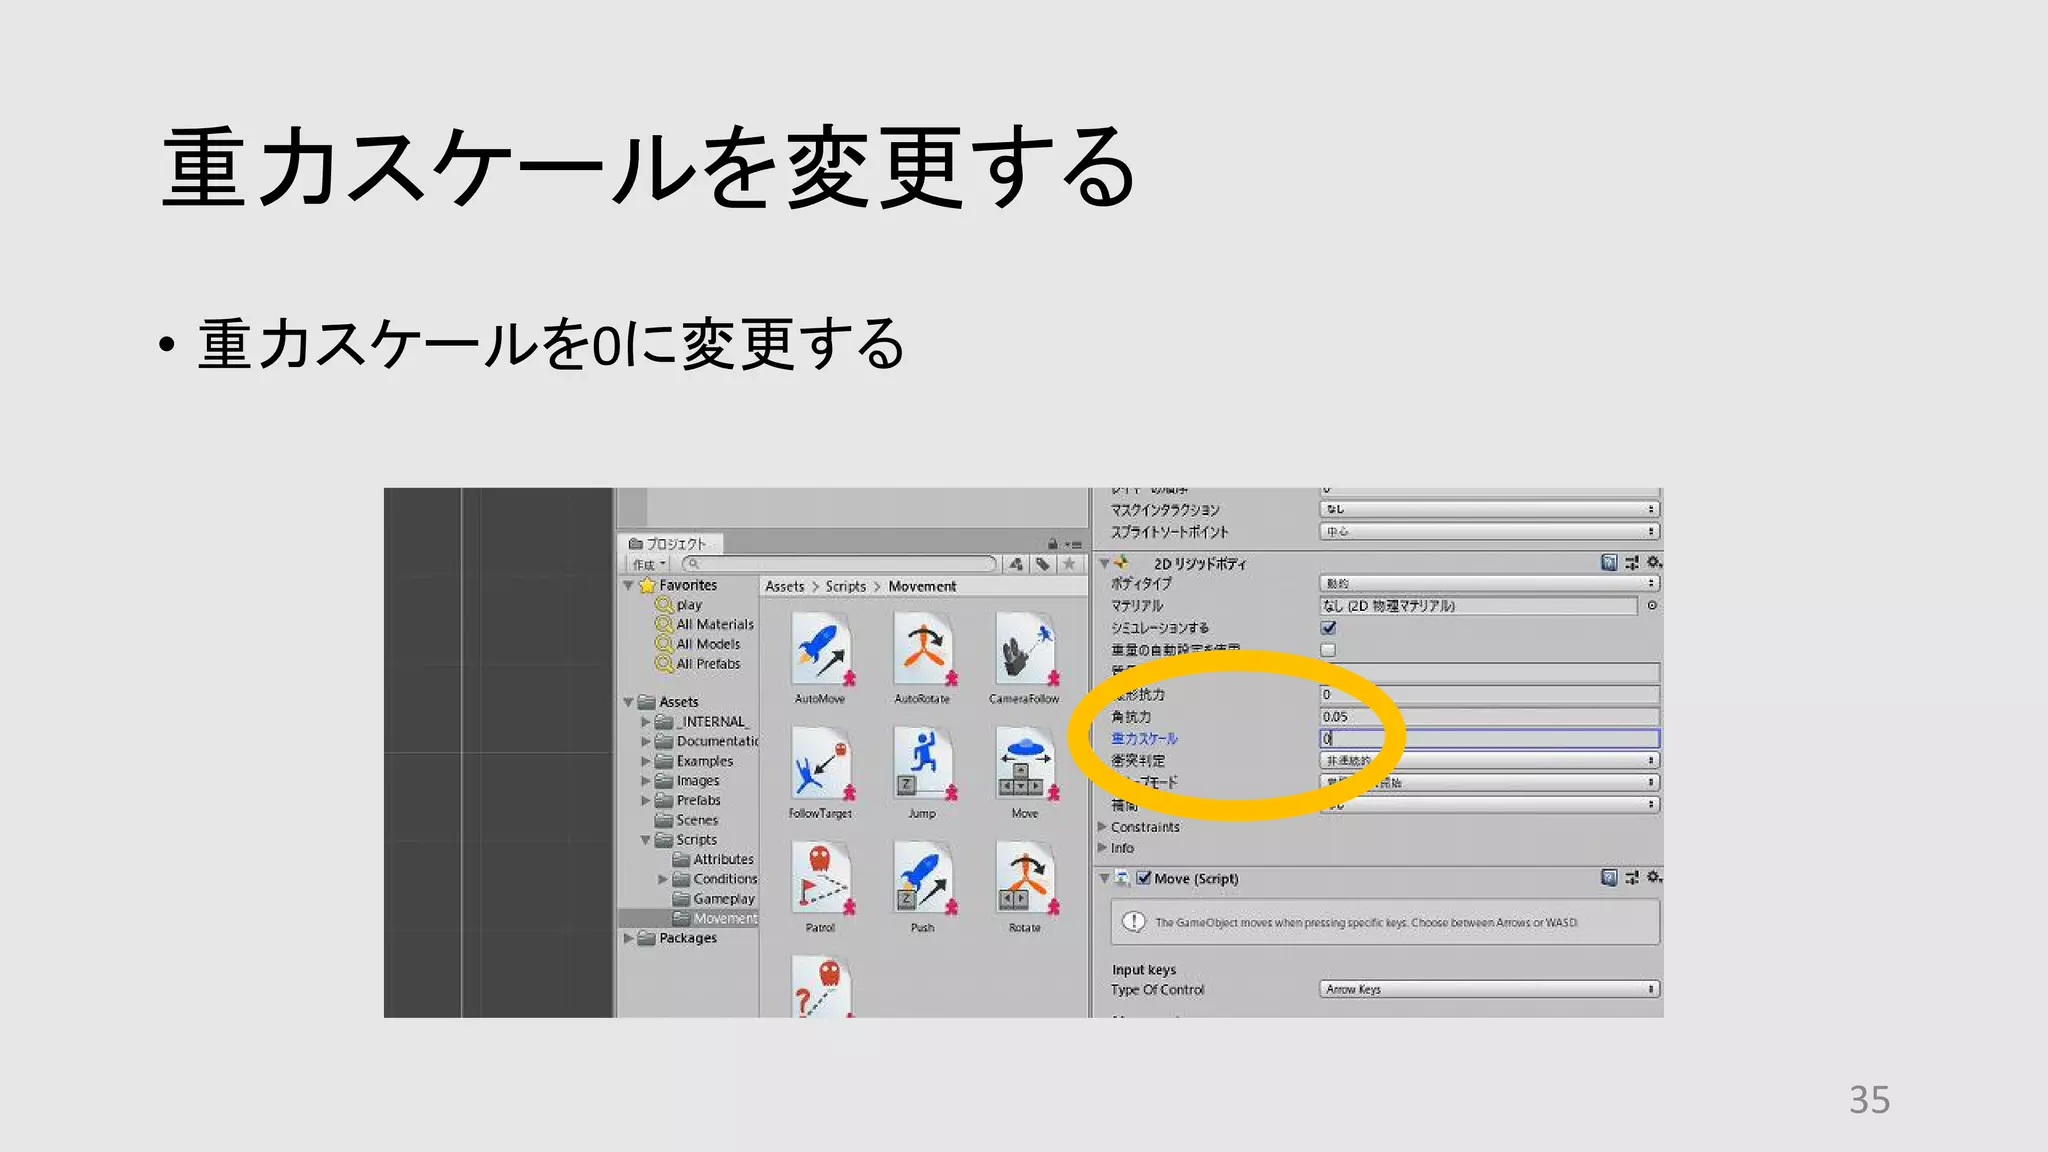This screenshot has width=2048, height=1152.
Task: Toggle the Project panel lock icon
Action: pyautogui.click(x=1052, y=544)
